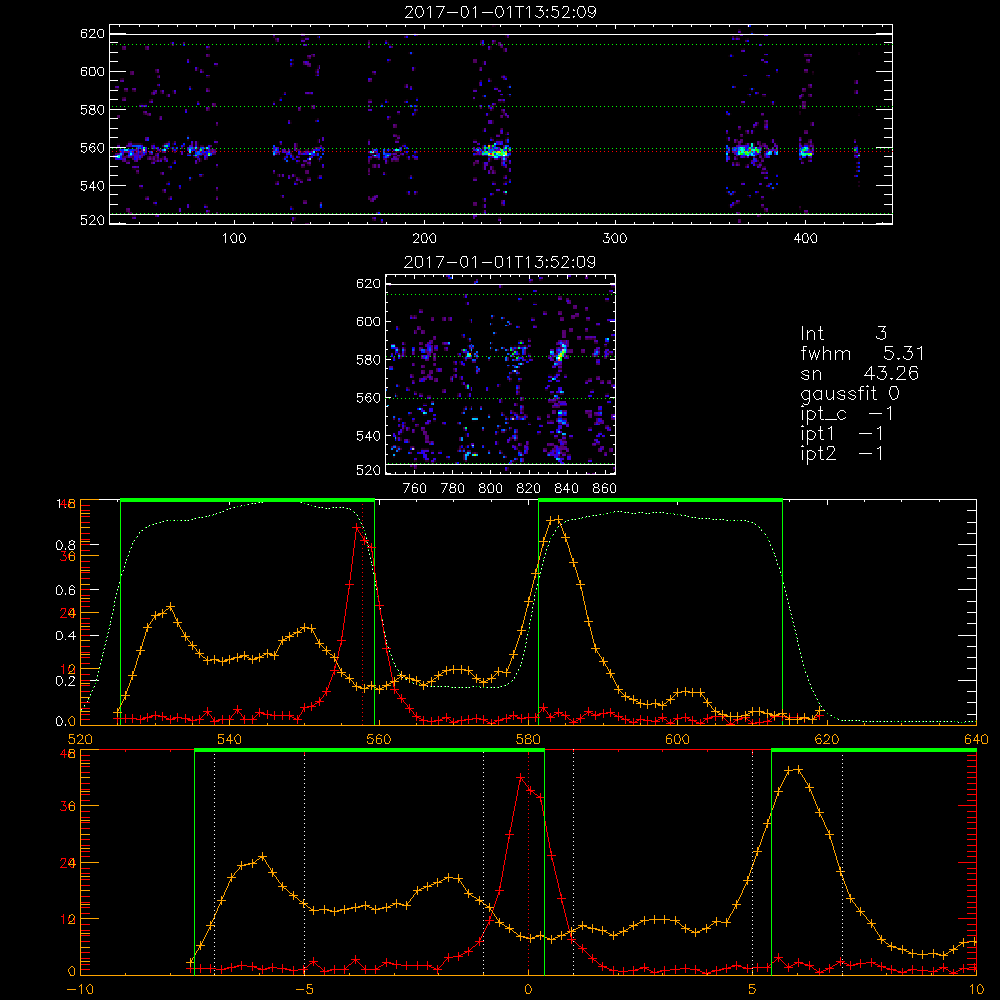Click the 'ipt2 -1' readout
The width and height of the screenshot is (1000, 1000).
pos(842,454)
